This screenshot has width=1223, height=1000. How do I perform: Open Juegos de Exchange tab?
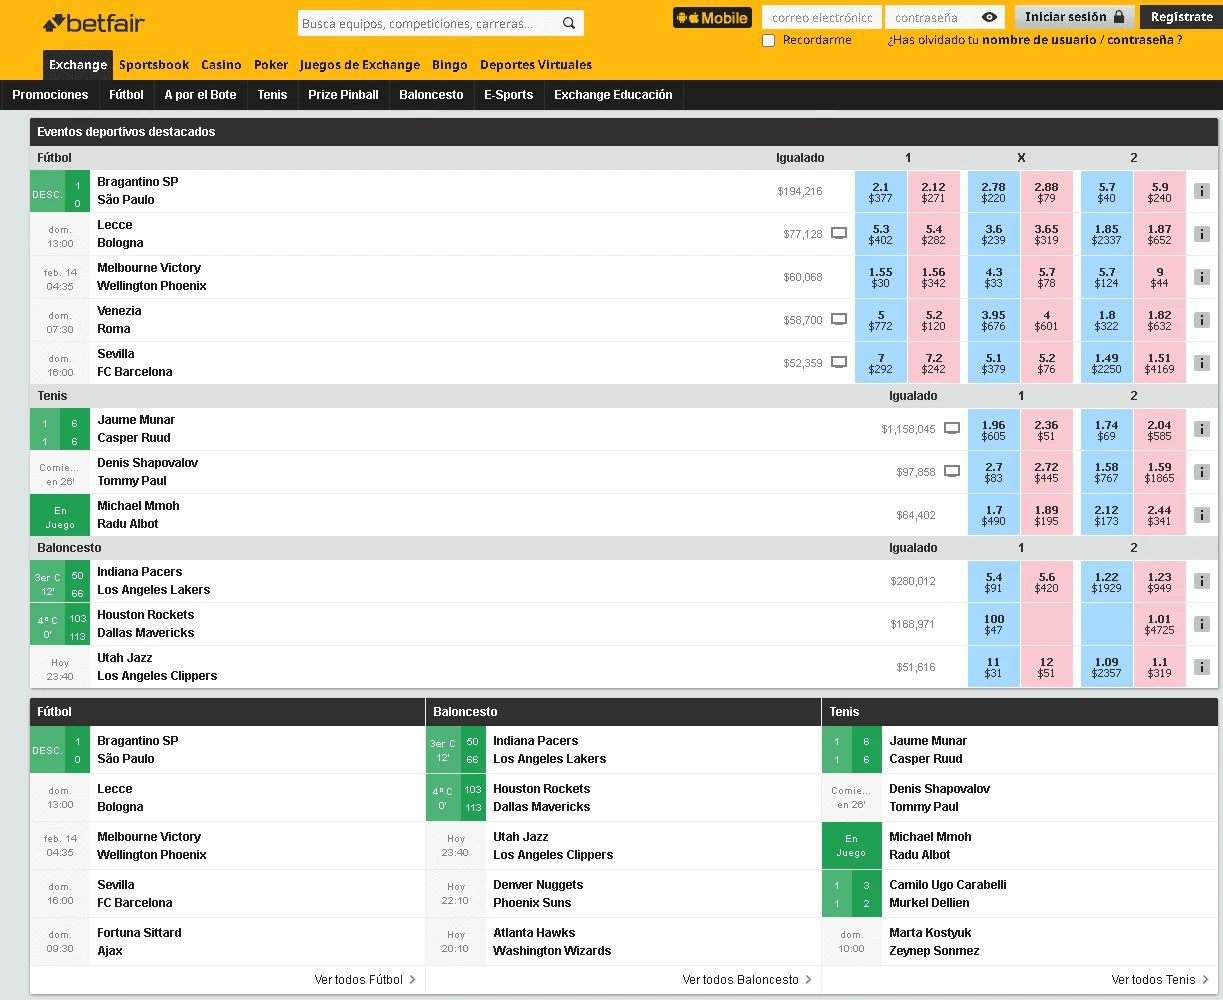coord(360,65)
